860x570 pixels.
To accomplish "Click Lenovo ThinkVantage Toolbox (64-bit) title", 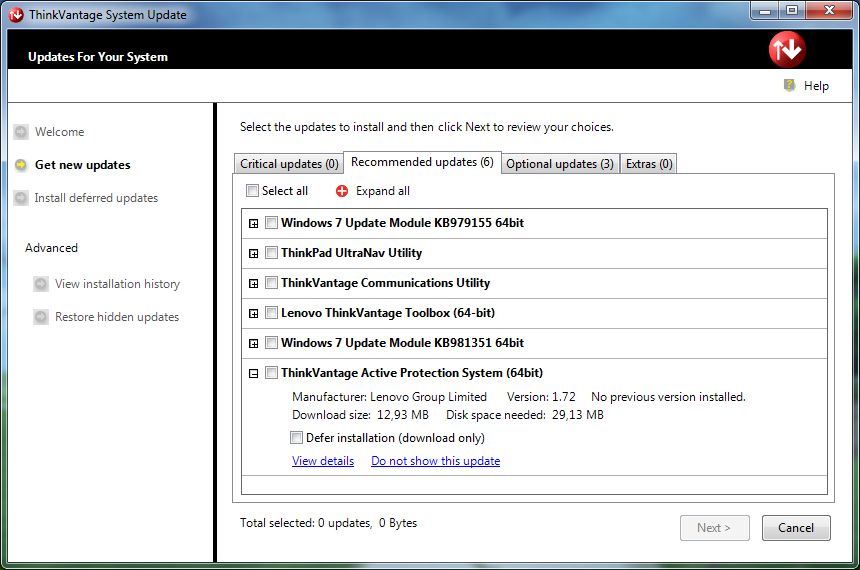I will [388, 313].
